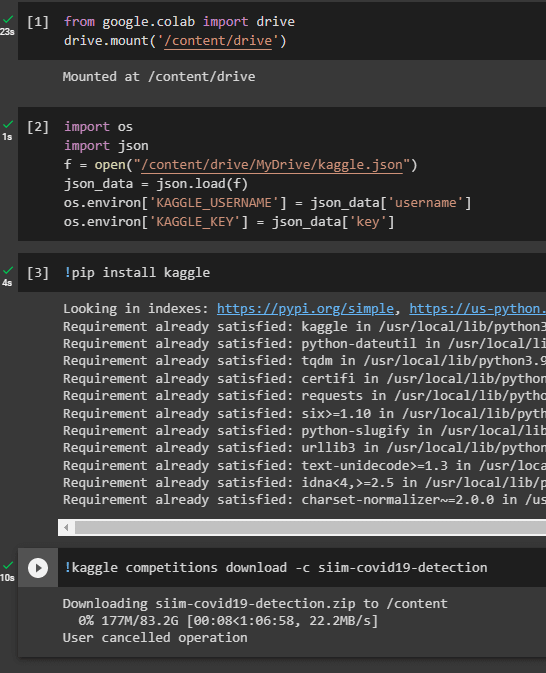This screenshot has height=673, width=546.
Task: Click the [3] execution count label
Action: 38,273
